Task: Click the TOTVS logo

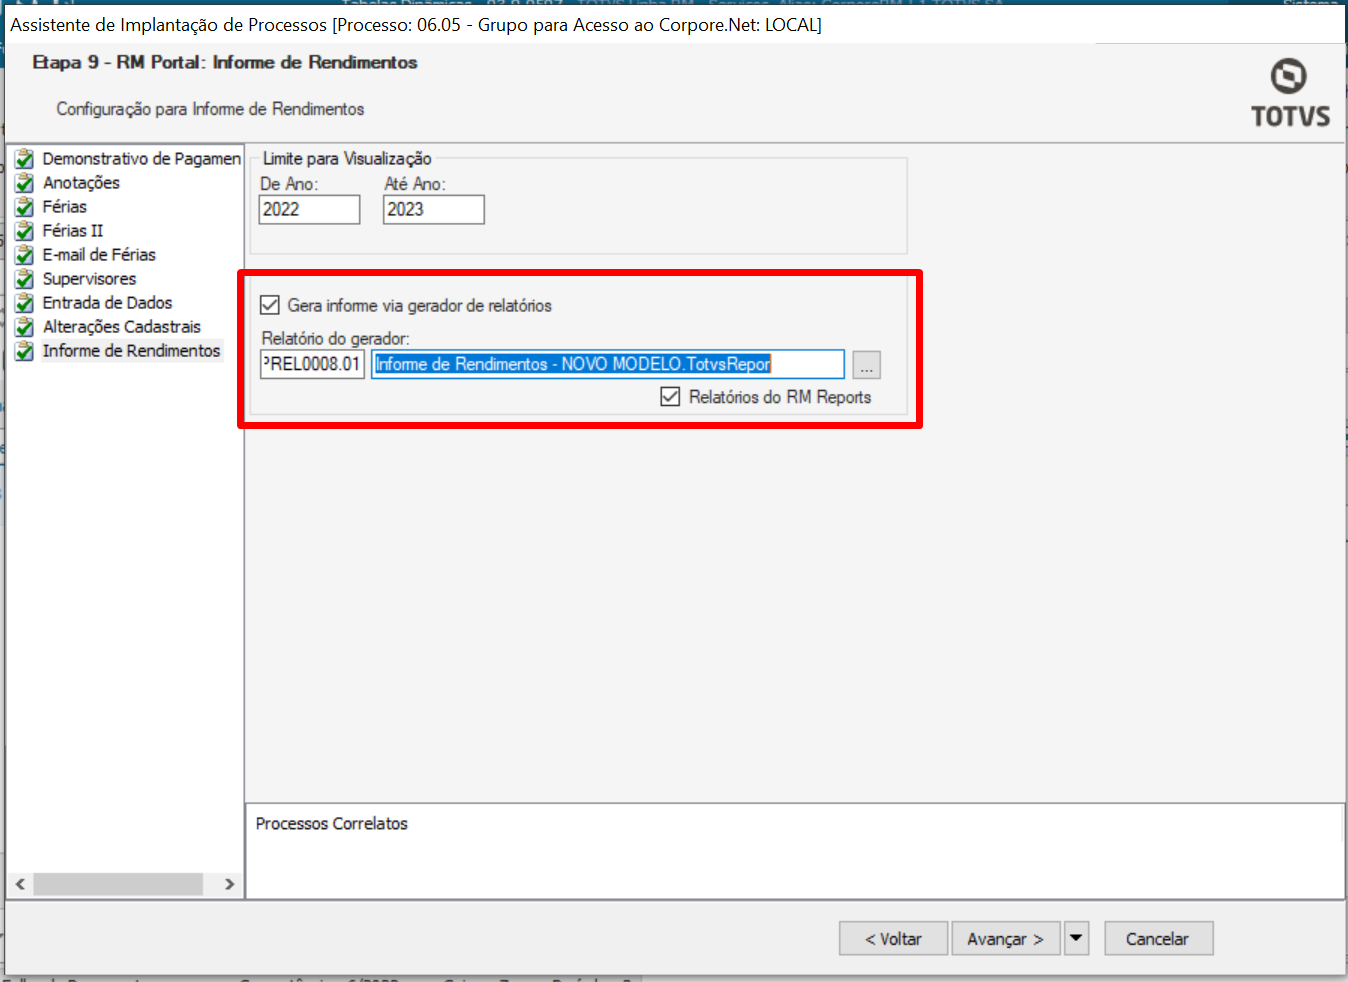Action: tap(1289, 94)
